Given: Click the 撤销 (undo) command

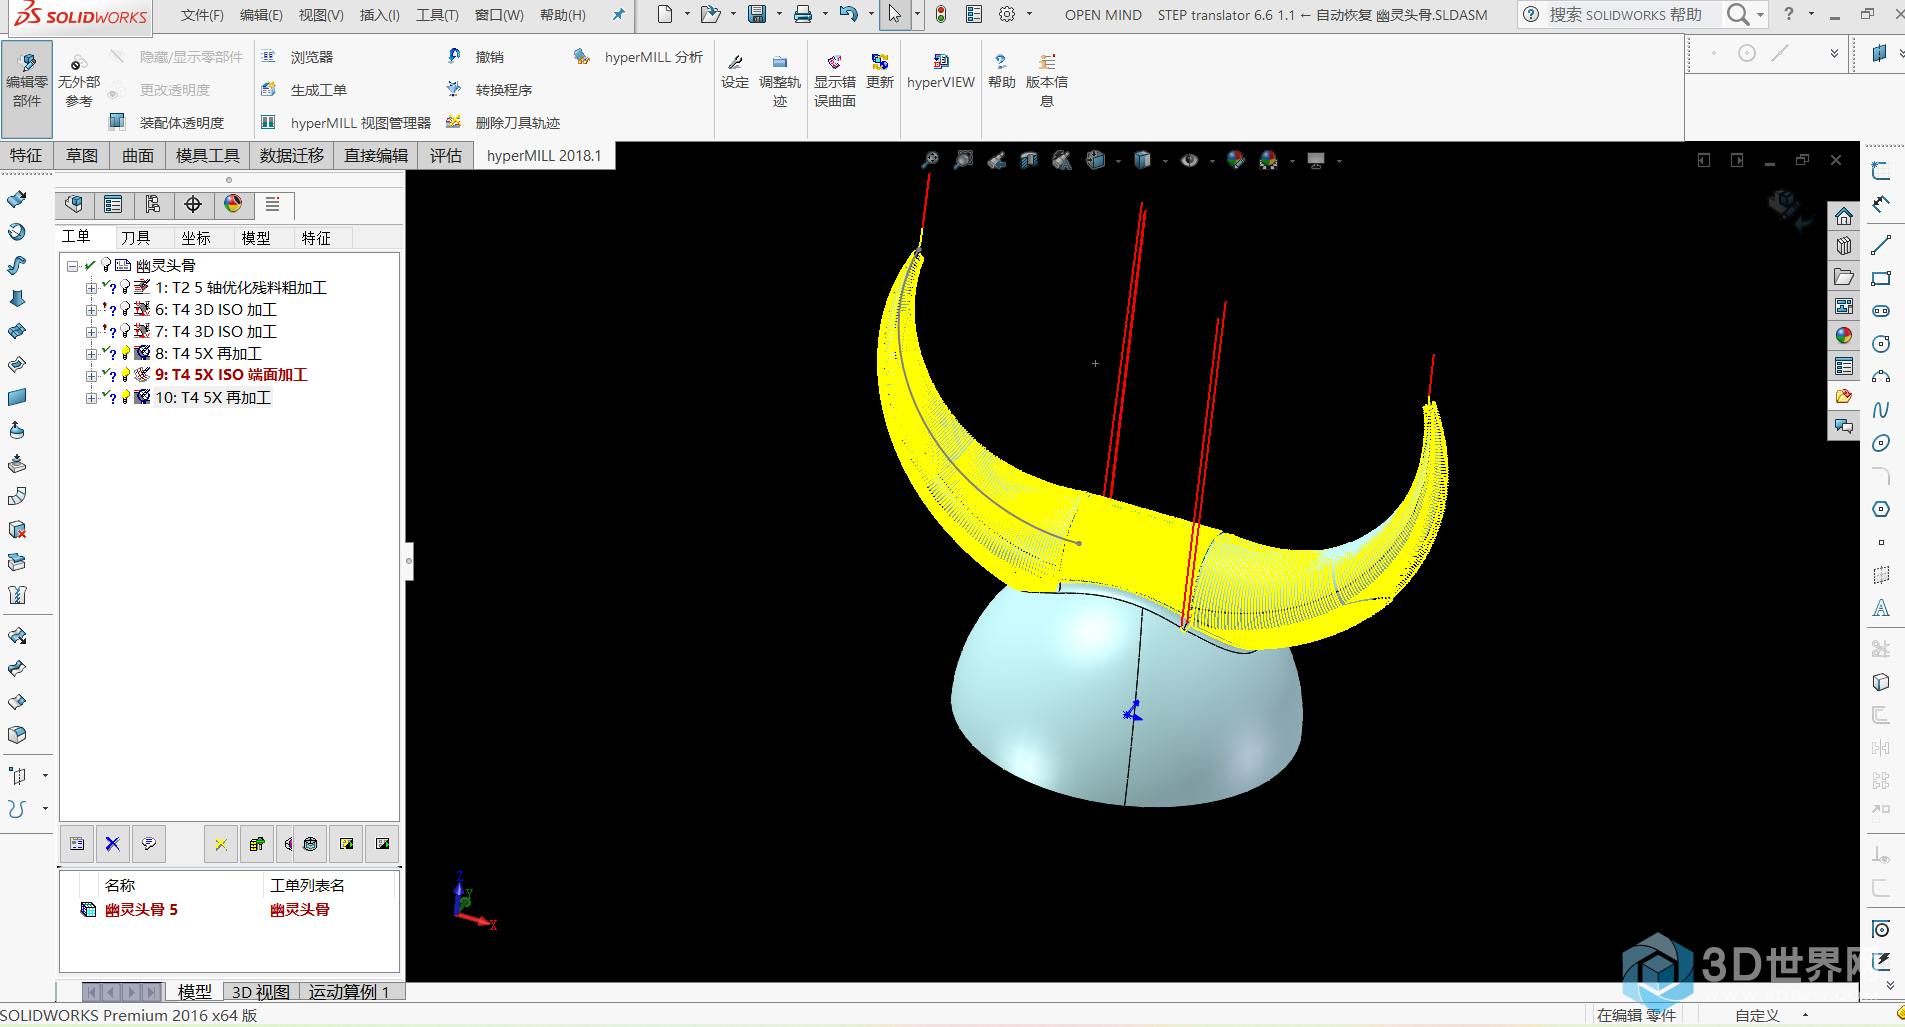Looking at the screenshot, I should click(x=476, y=57).
